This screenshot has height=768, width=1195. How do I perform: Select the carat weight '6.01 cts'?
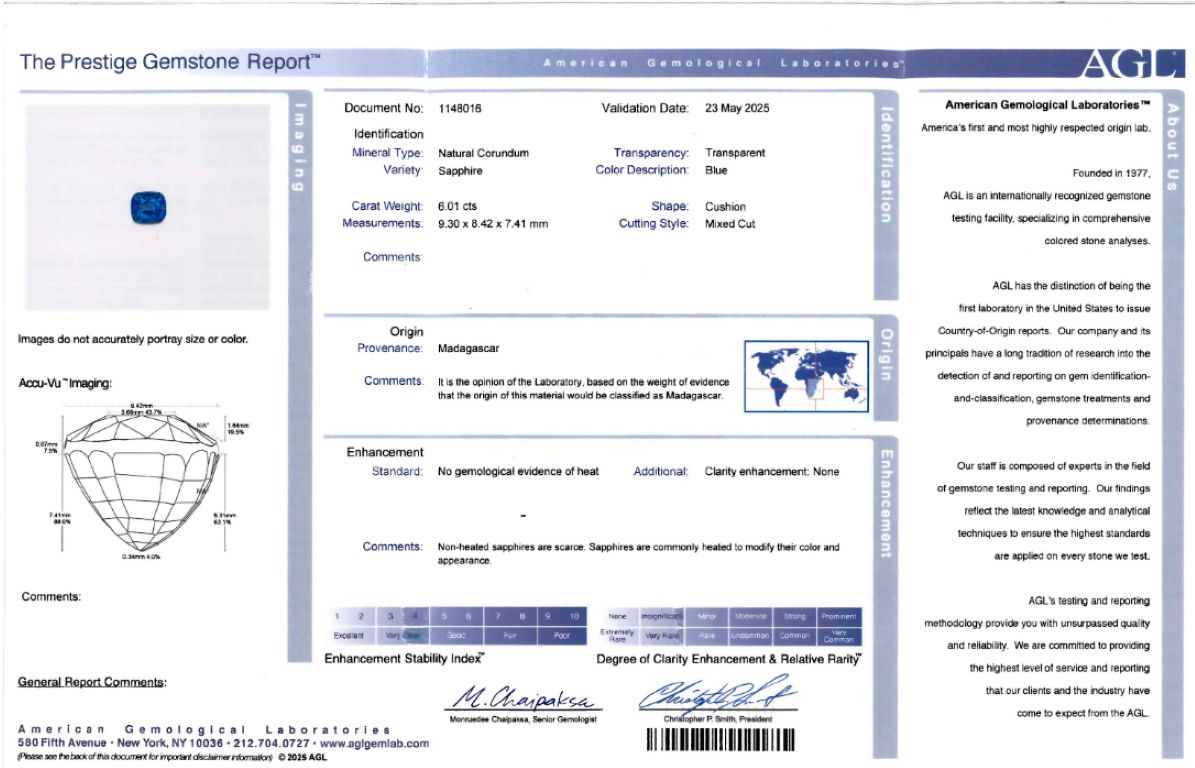tap(457, 206)
